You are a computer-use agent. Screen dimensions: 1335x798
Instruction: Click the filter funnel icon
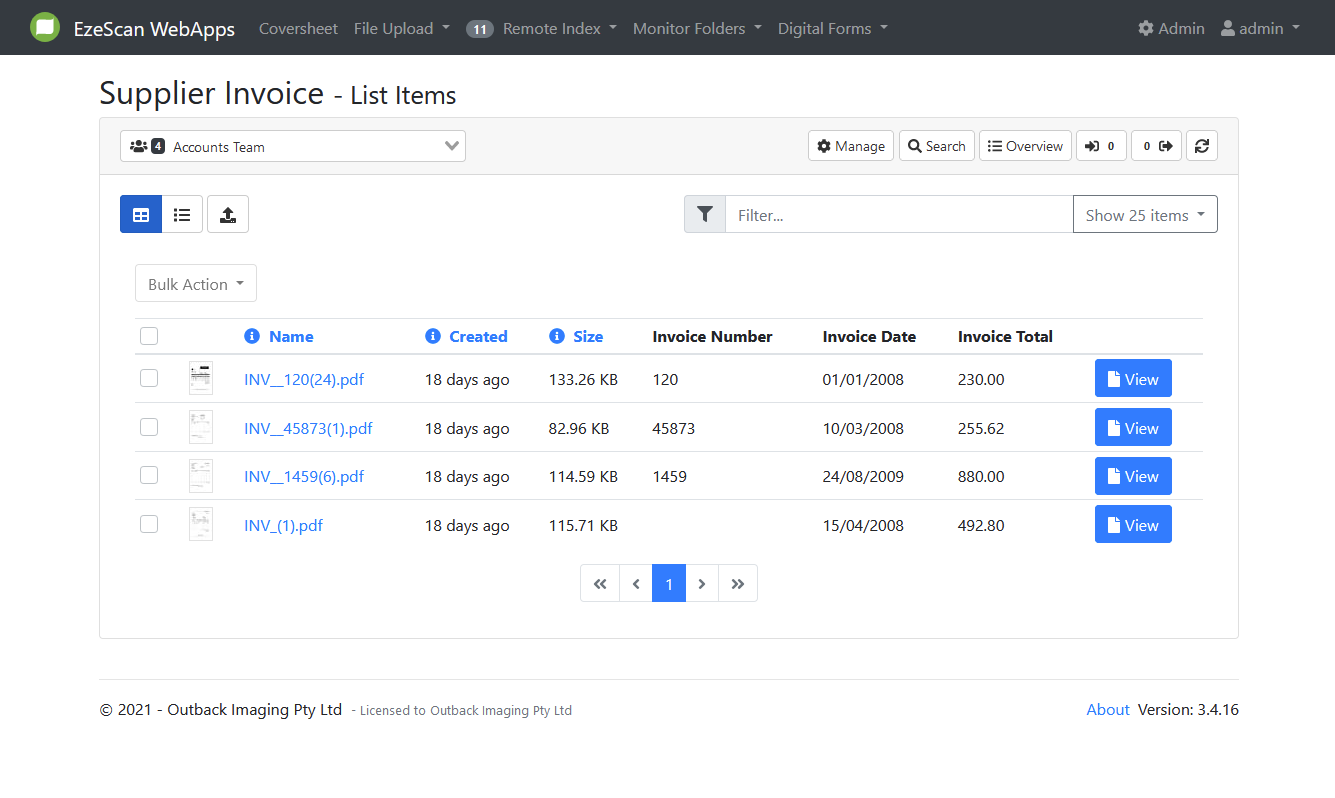pos(705,215)
